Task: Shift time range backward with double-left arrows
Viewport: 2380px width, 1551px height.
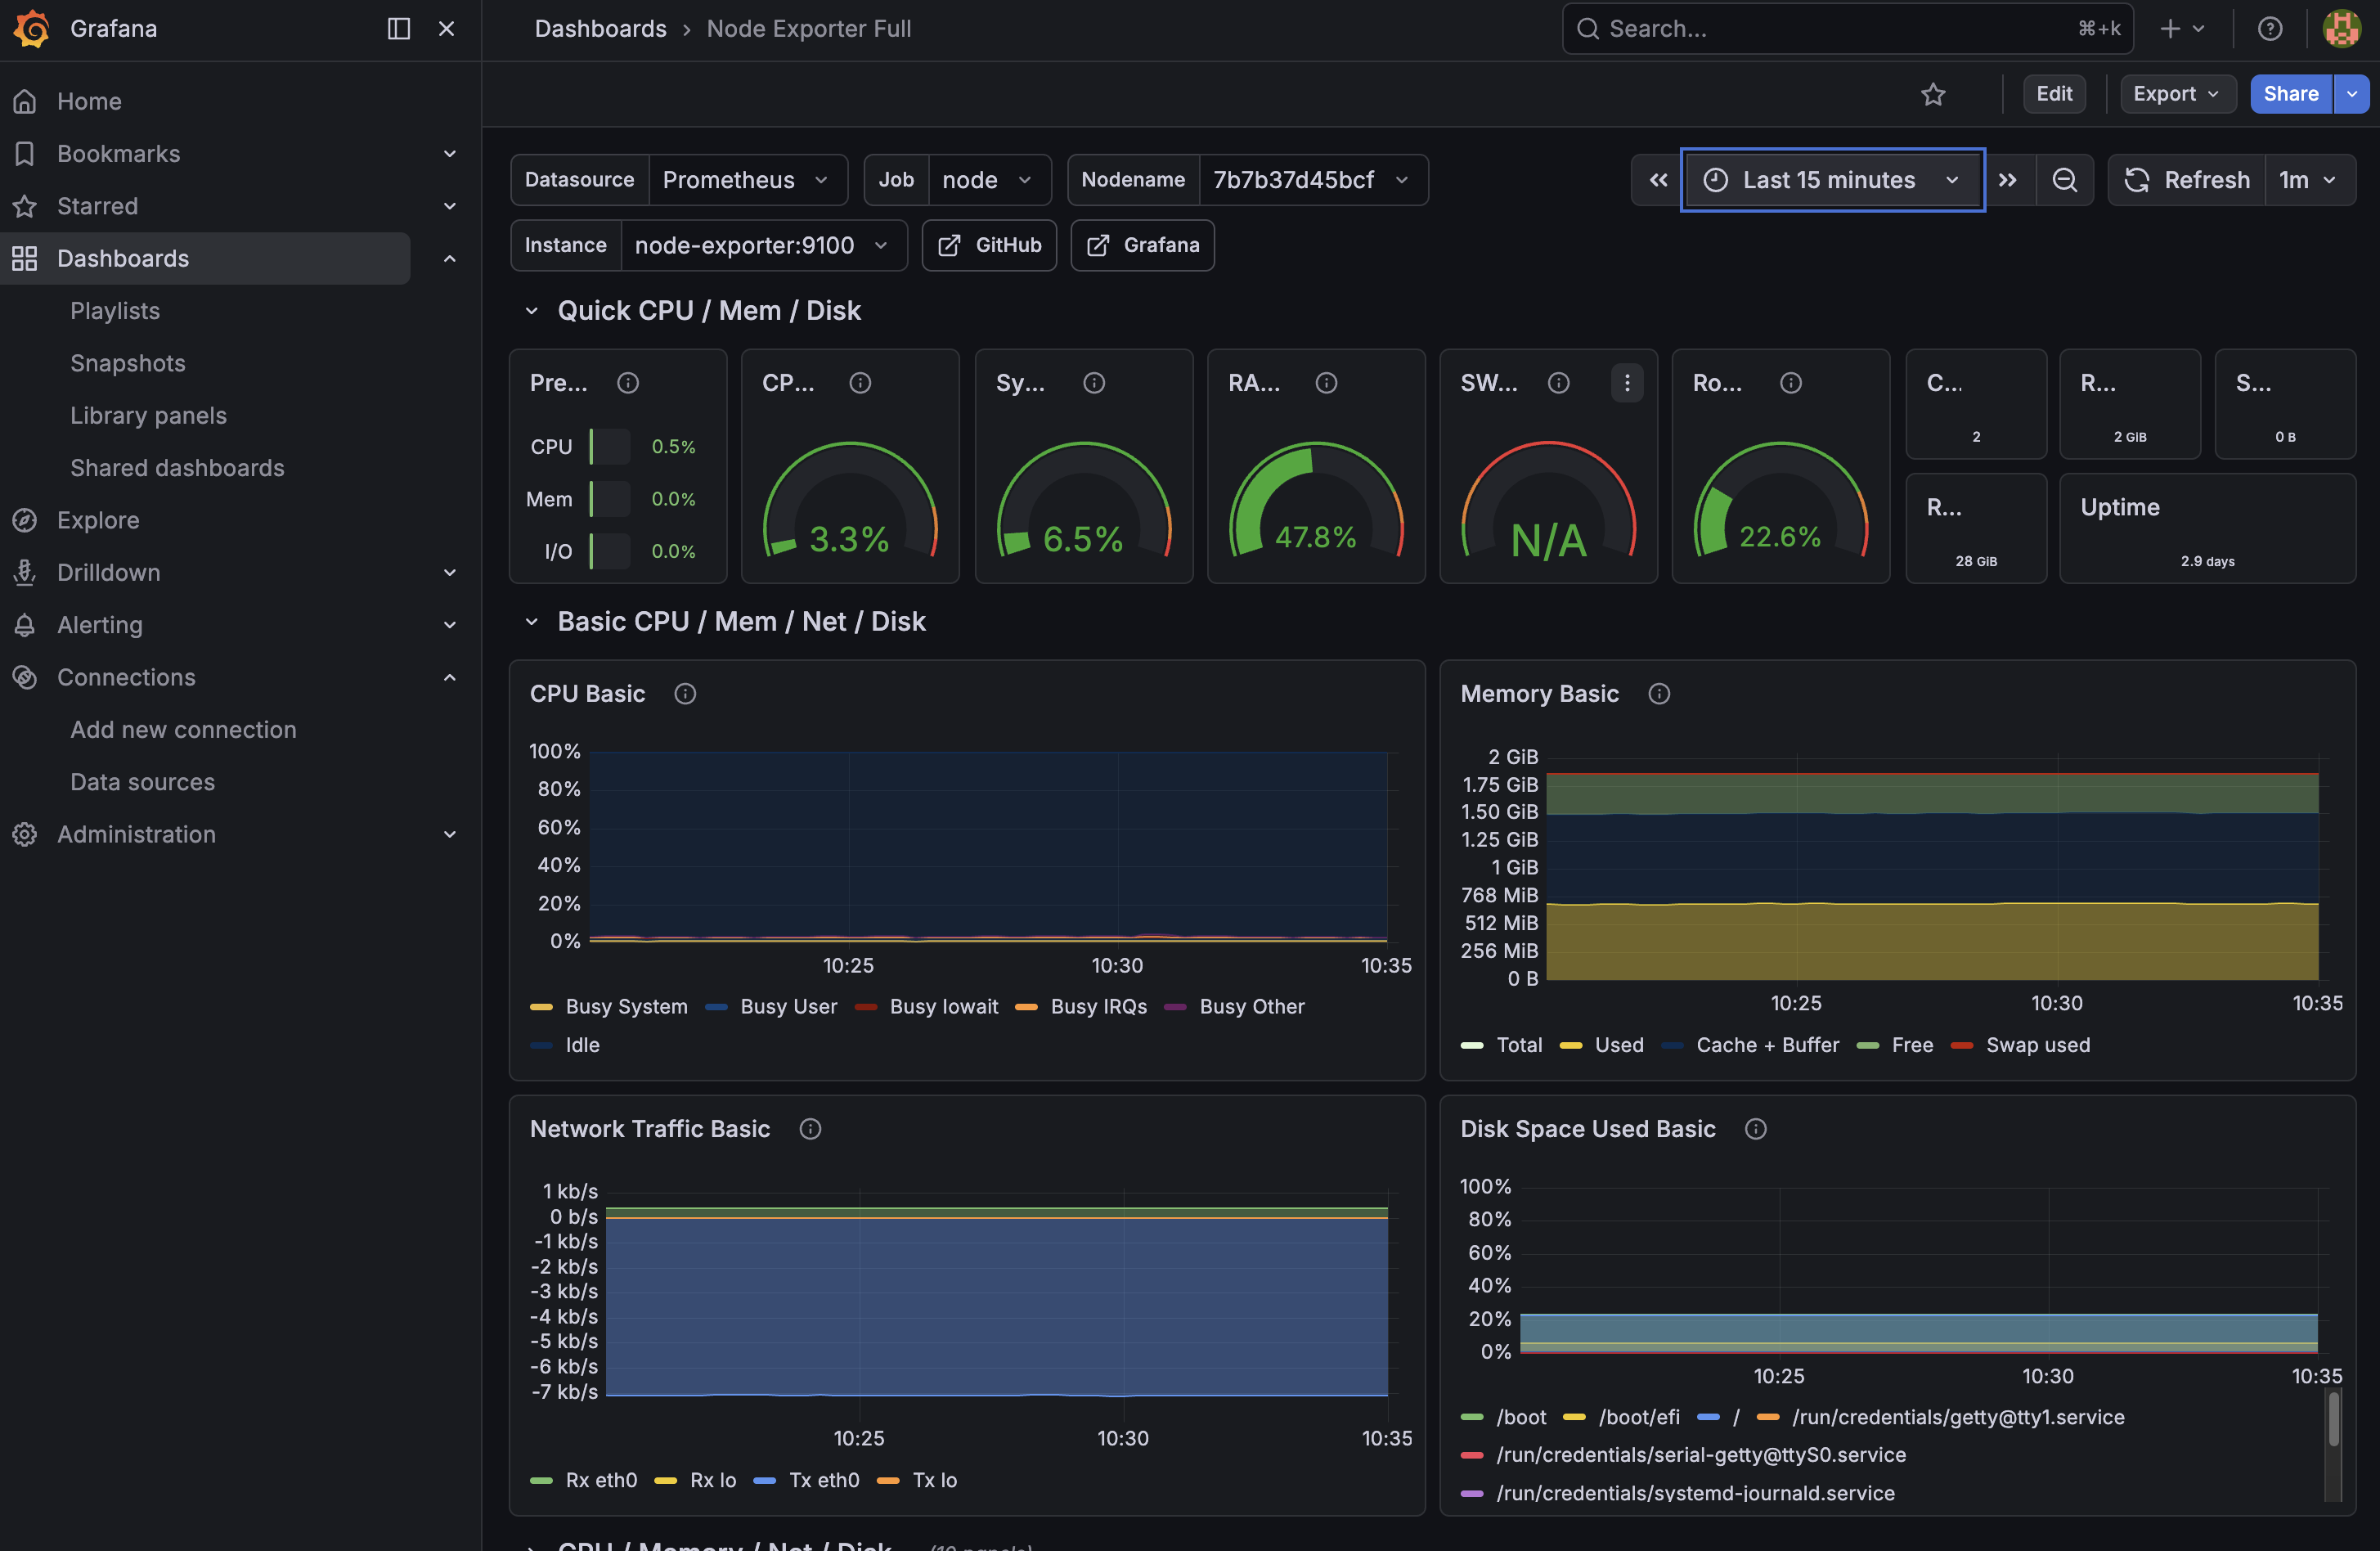Action: pos(1657,180)
